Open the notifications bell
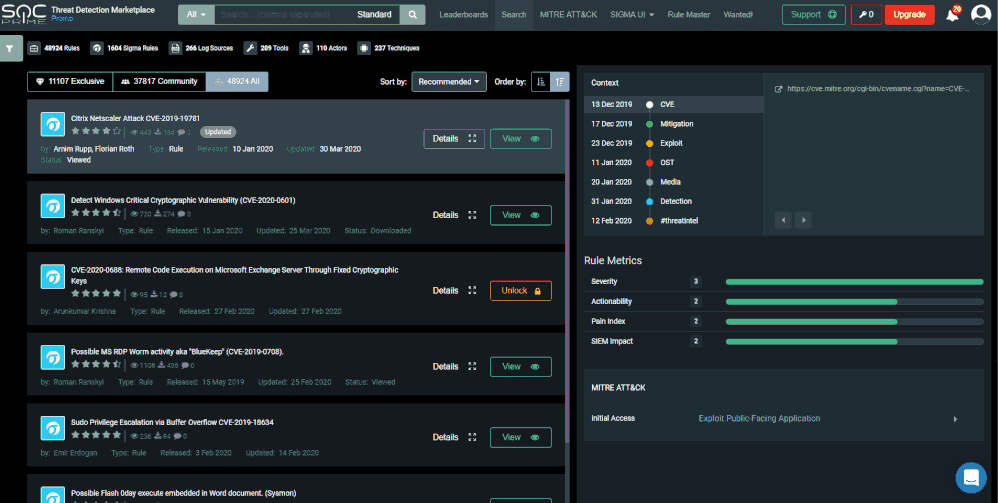Viewport: 998px width, 503px height. coord(953,15)
